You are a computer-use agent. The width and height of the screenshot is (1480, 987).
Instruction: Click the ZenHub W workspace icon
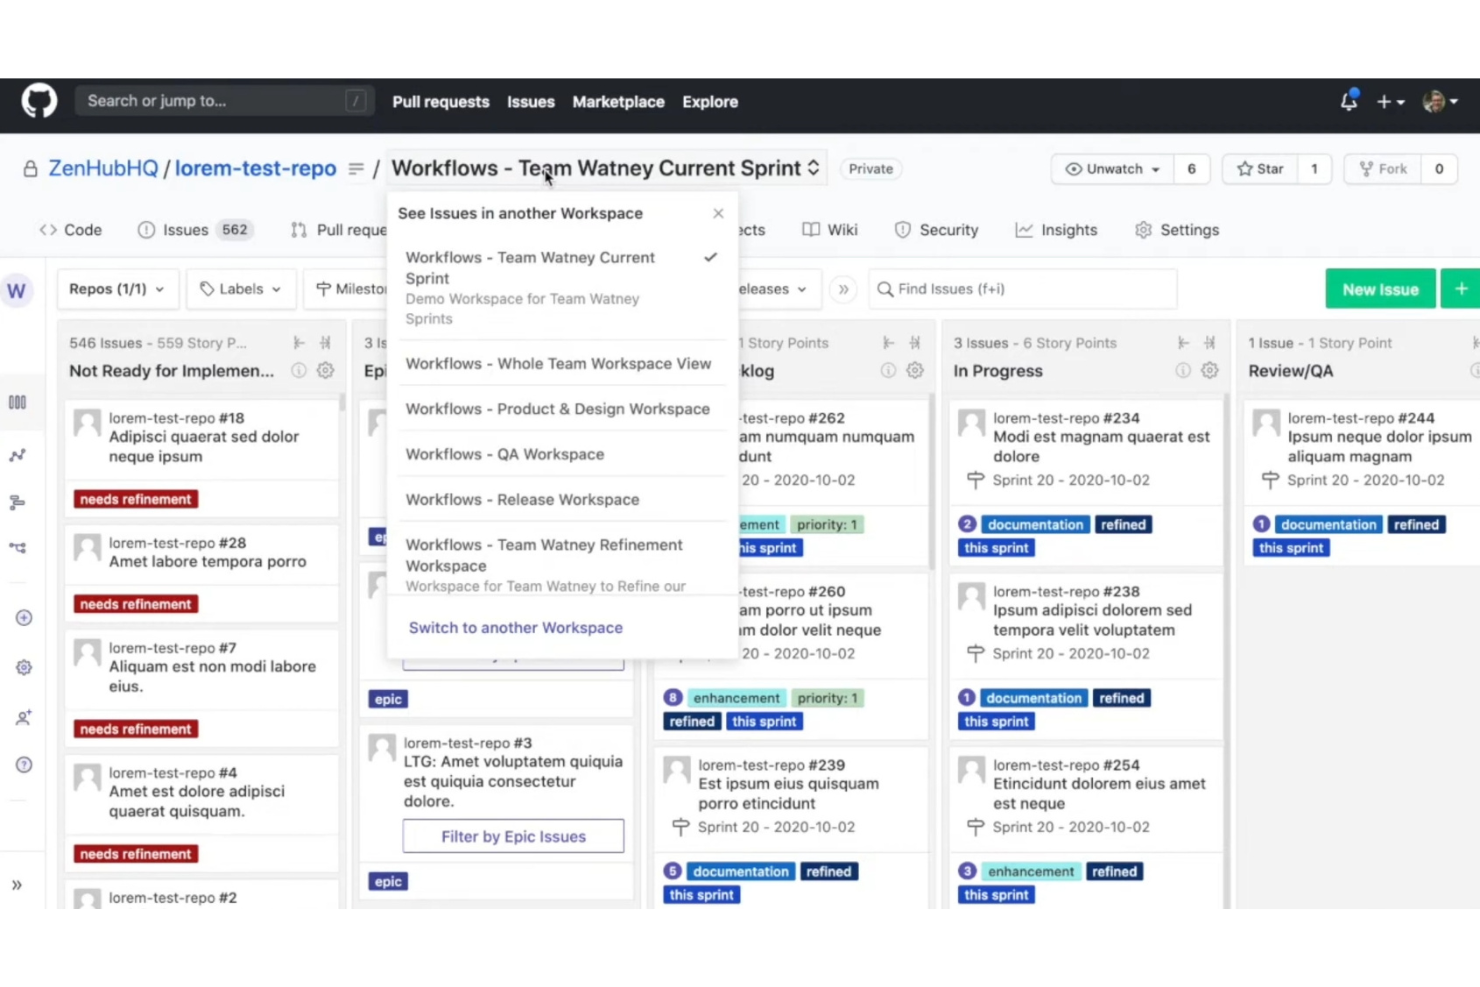click(17, 291)
